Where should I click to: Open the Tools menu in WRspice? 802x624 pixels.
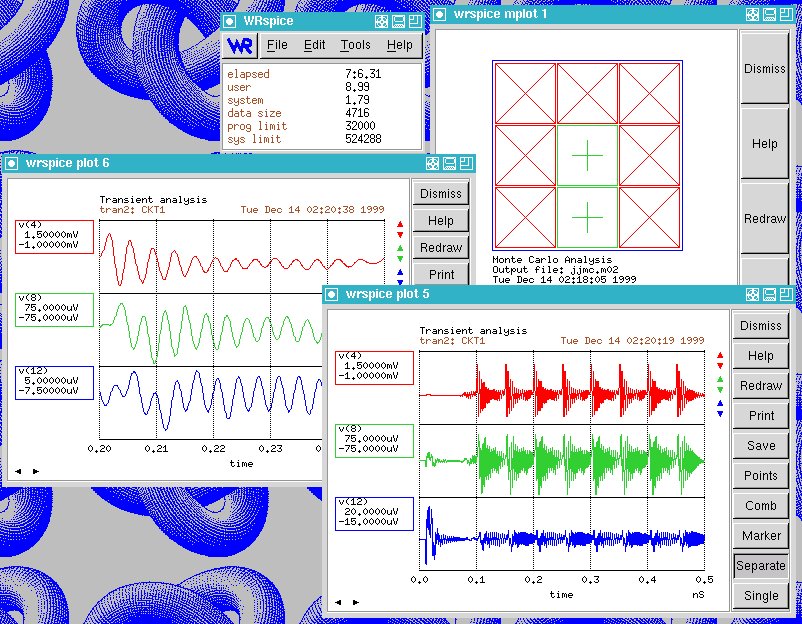[355, 45]
